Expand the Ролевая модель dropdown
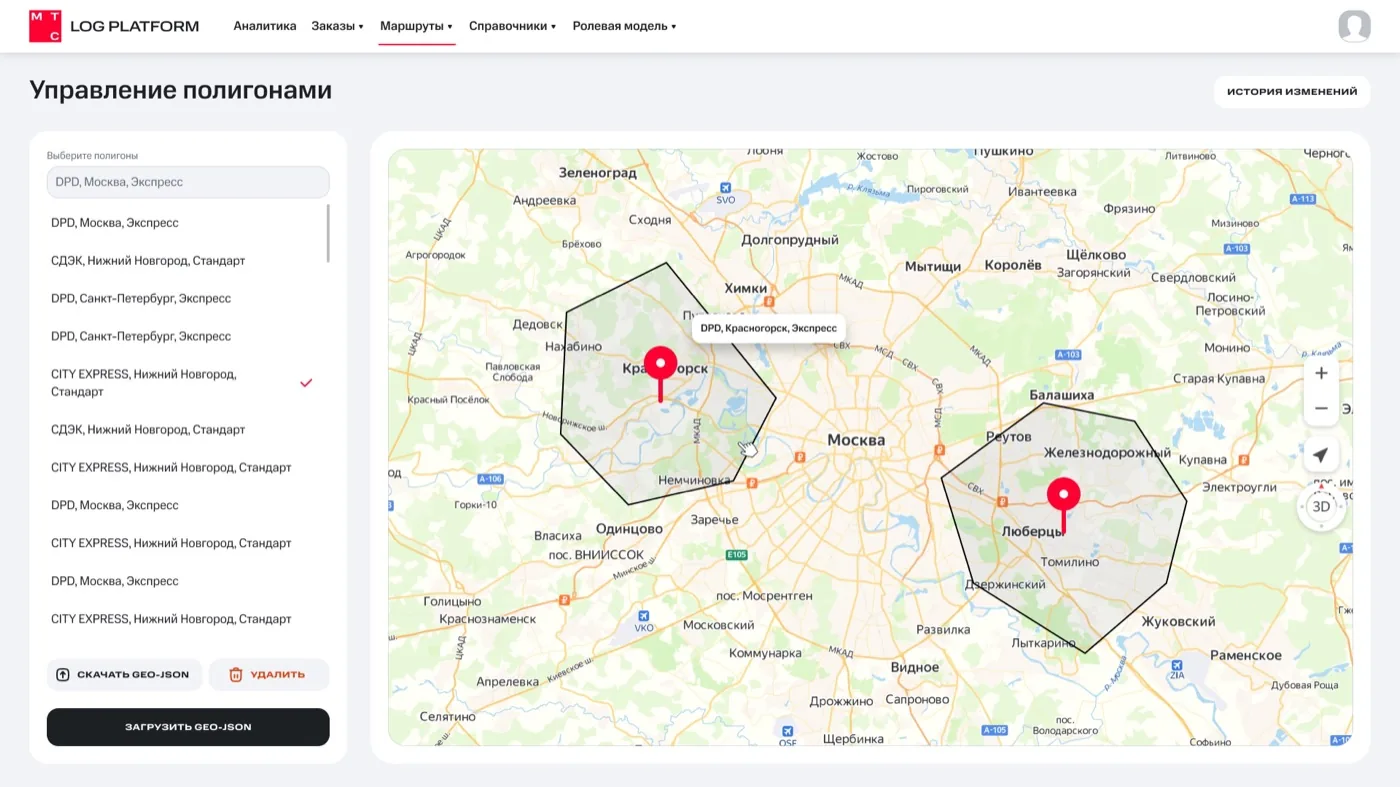Image resolution: width=1400 pixels, height=787 pixels. (624, 26)
